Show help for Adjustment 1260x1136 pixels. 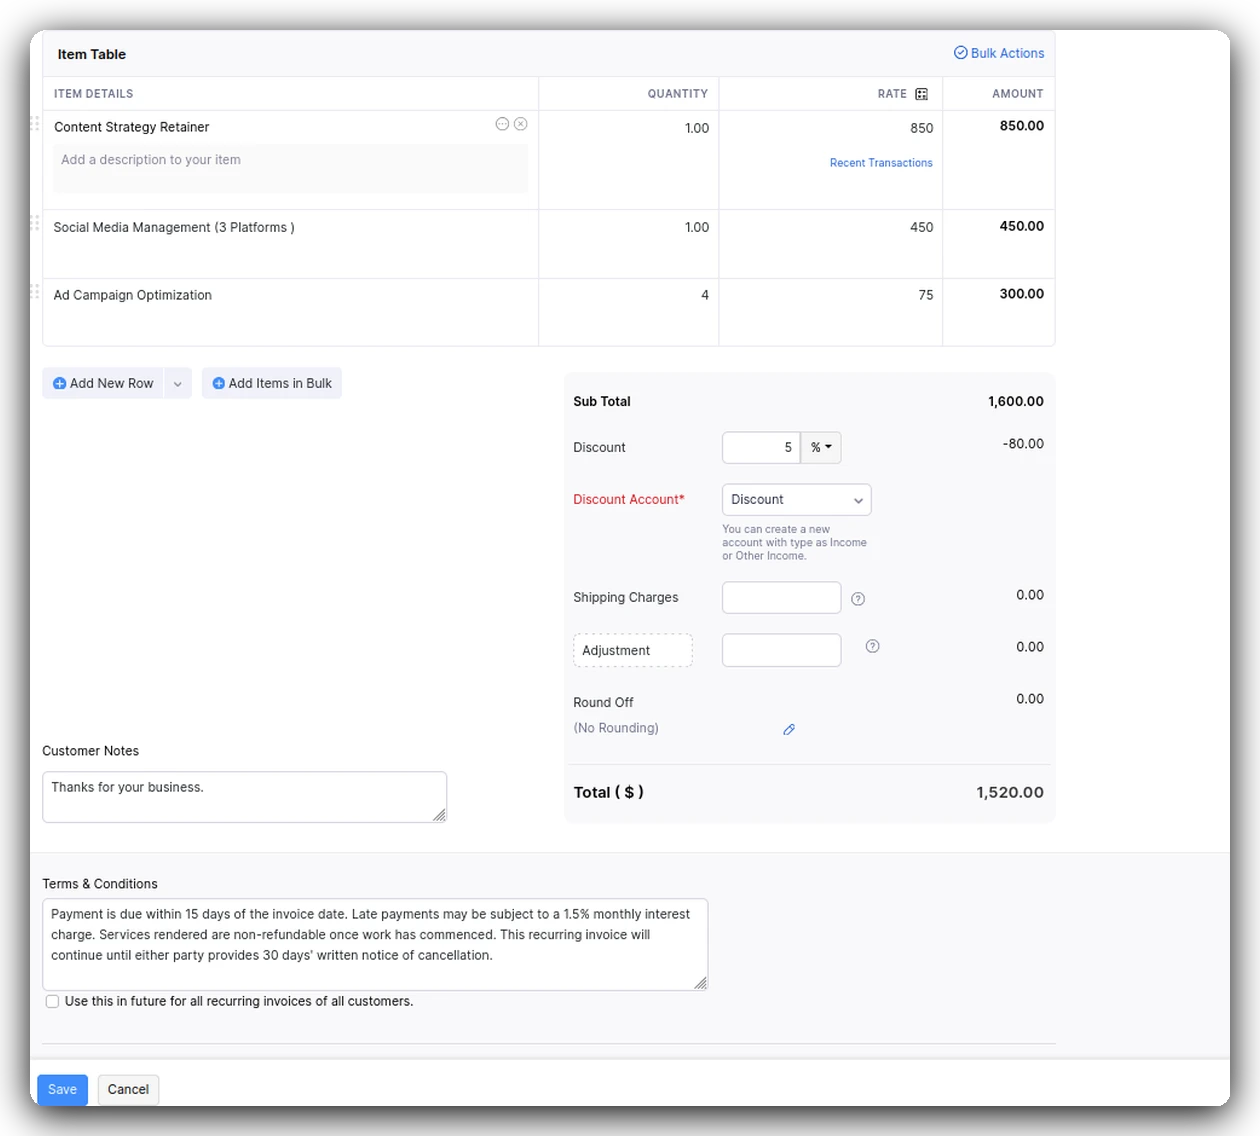872,646
